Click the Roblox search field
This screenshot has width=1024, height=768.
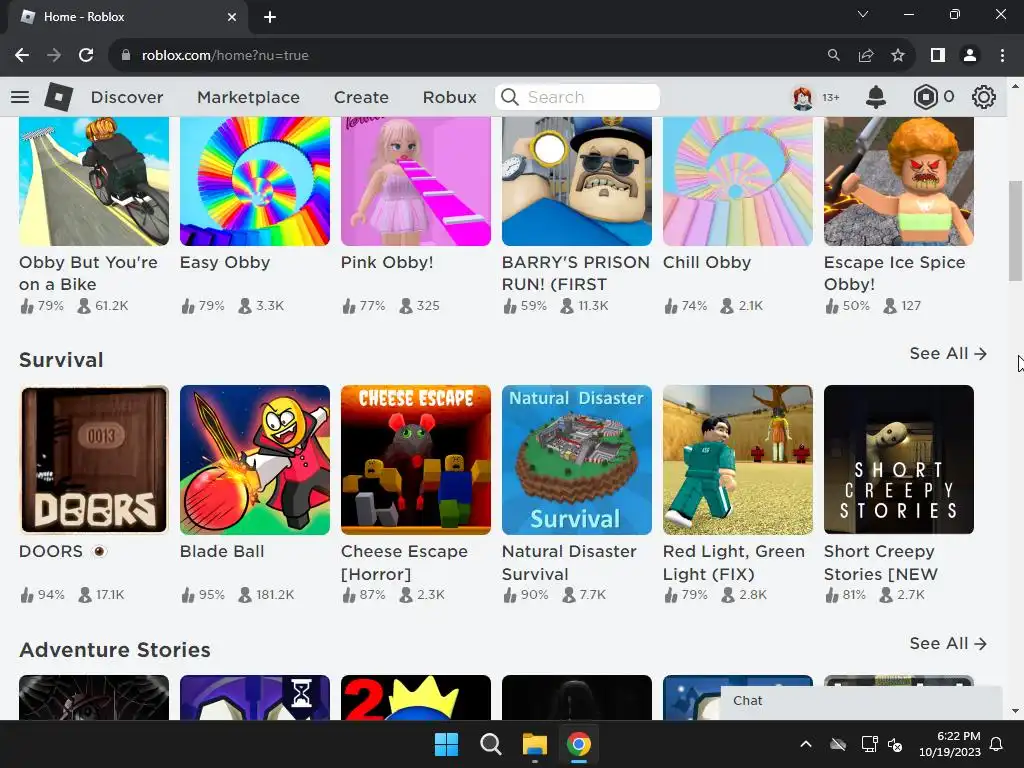coord(577,97)
